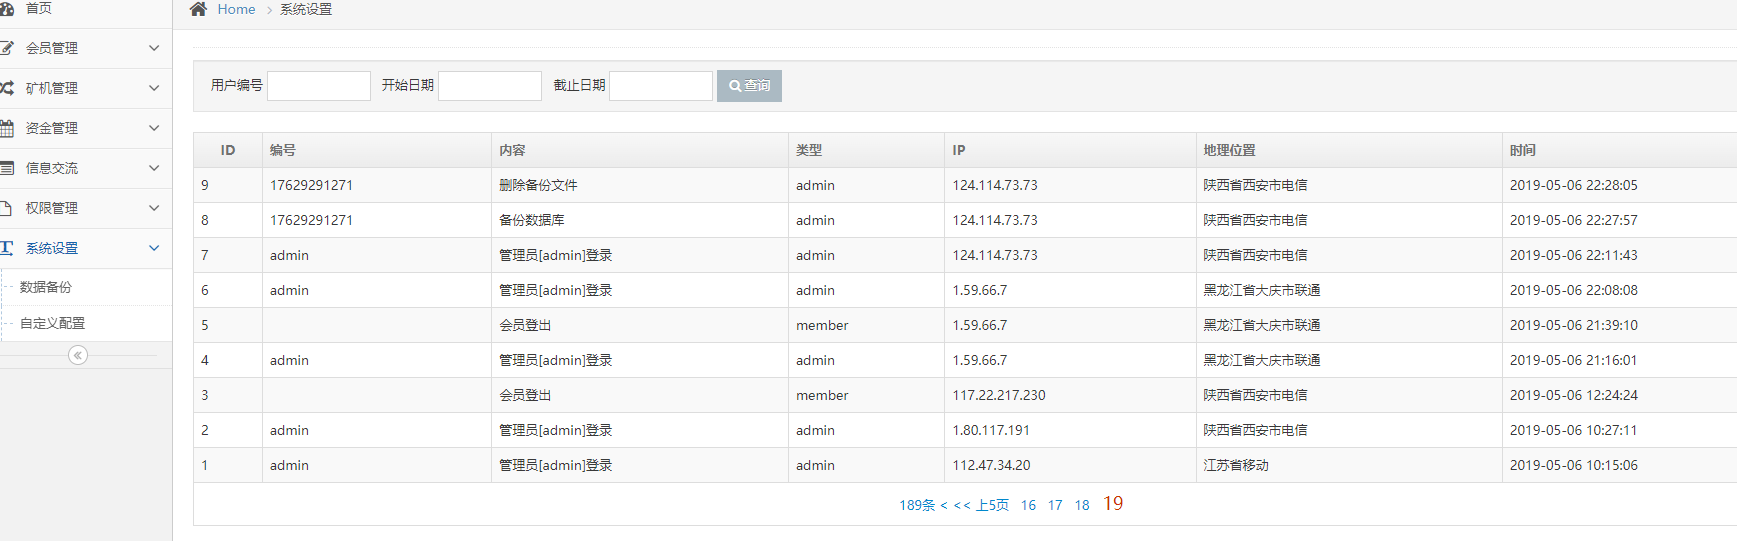Click the 矿机管理 shuffle icon
This screenshot has width=1737, height=541.
tap(6, 88)
